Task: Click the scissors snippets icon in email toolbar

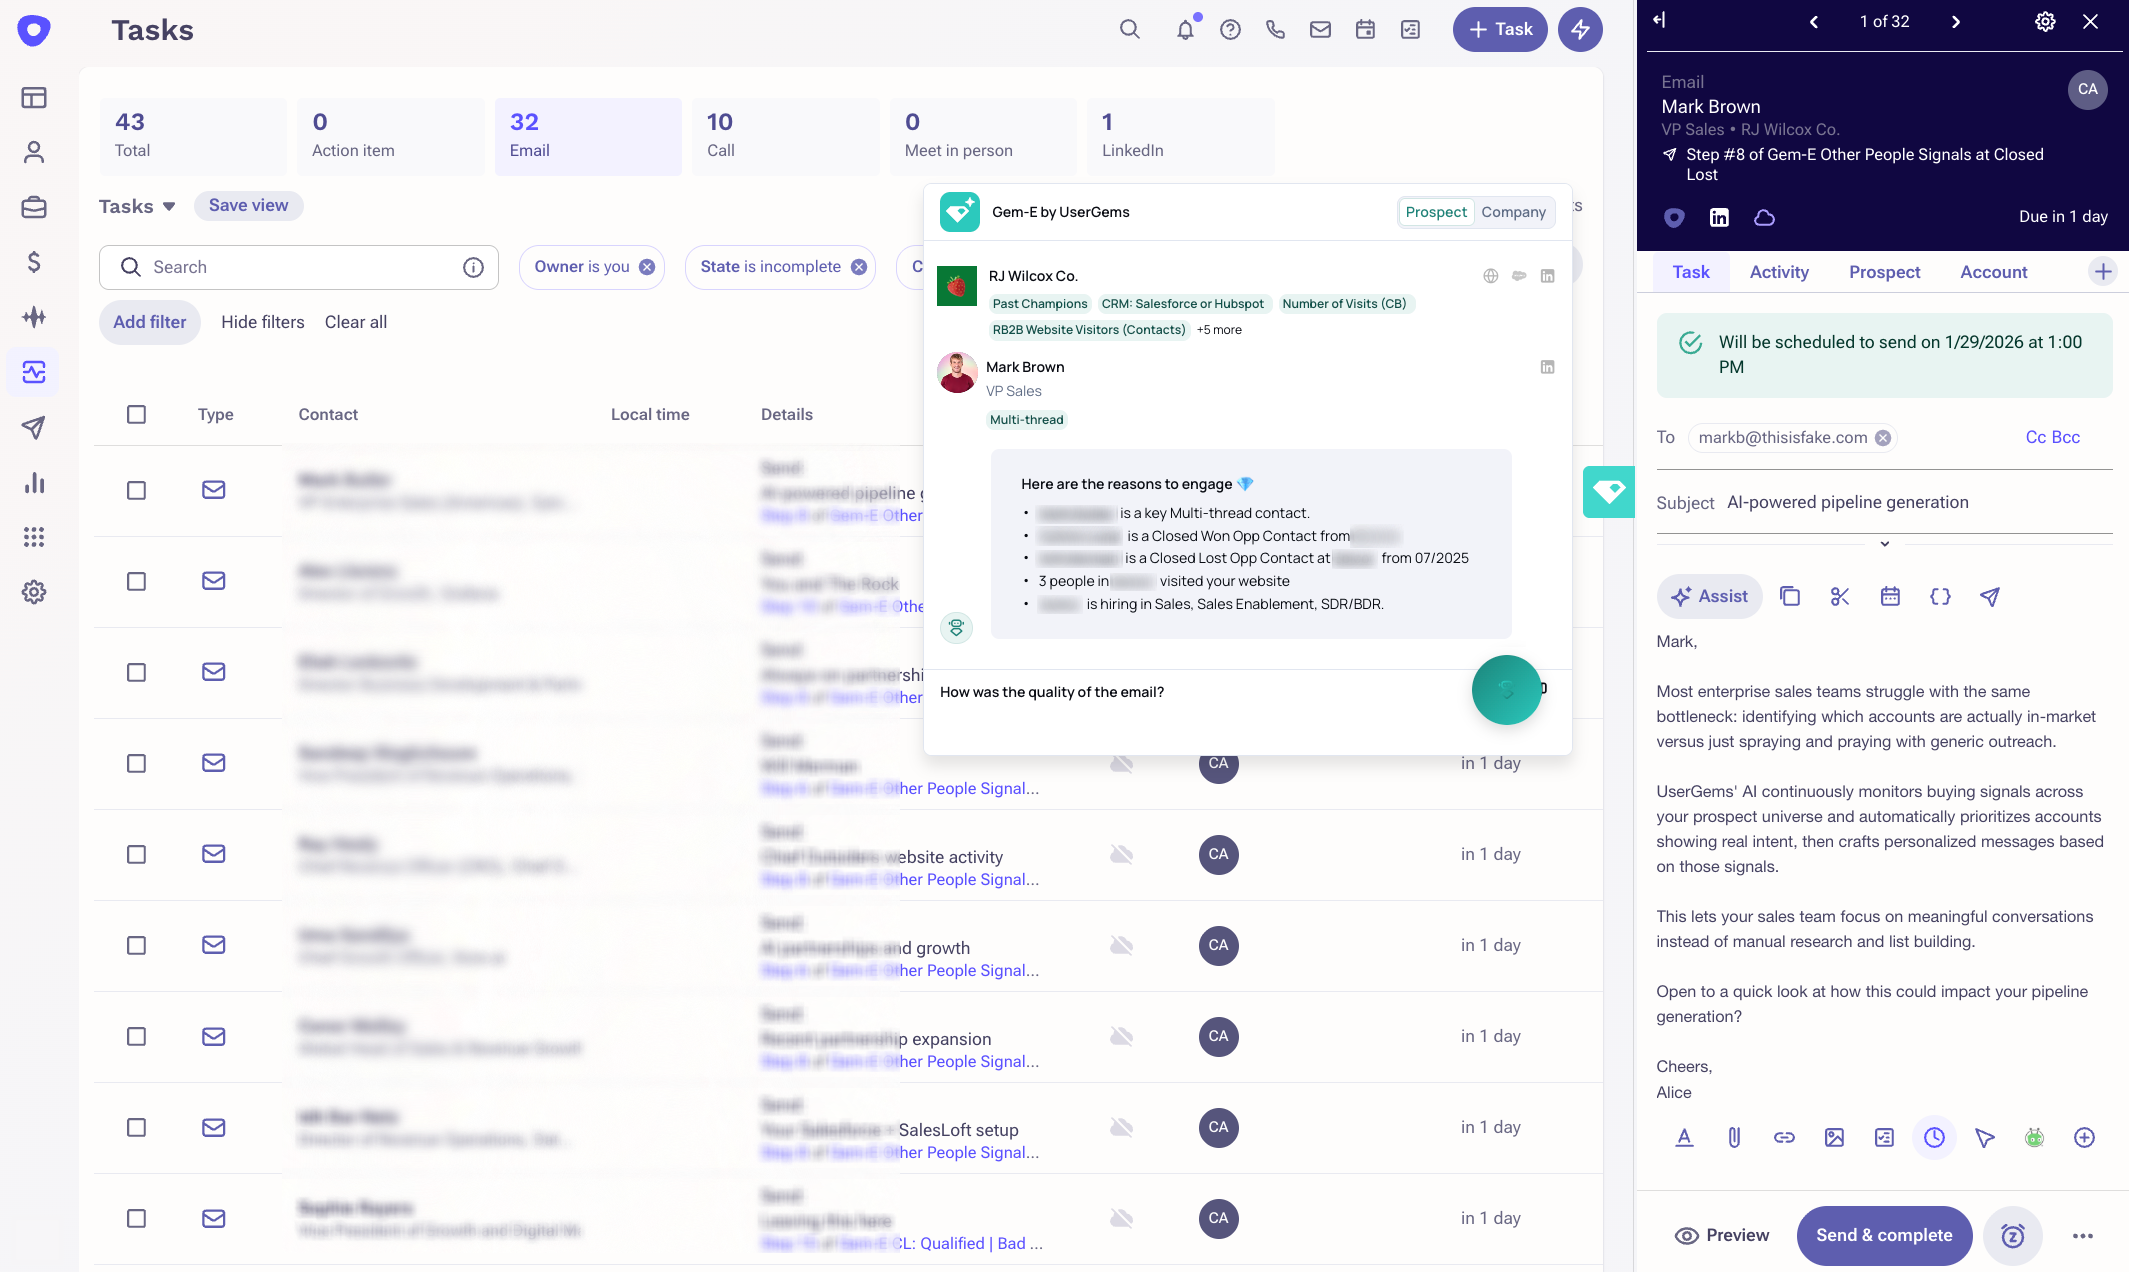Action: pyautogui.click(x=1840, y=597)
